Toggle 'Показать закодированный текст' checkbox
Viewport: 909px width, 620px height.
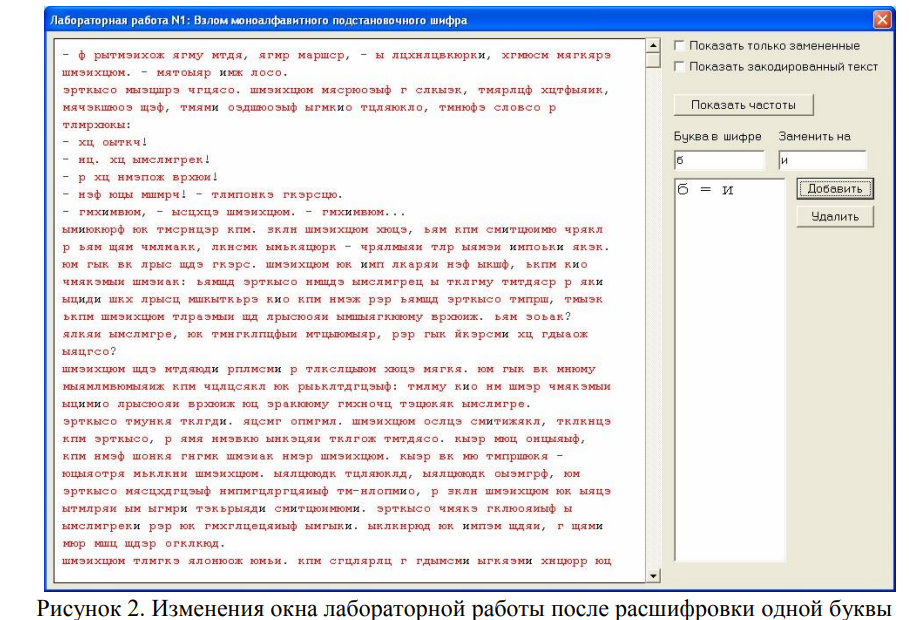pos(681,67)
